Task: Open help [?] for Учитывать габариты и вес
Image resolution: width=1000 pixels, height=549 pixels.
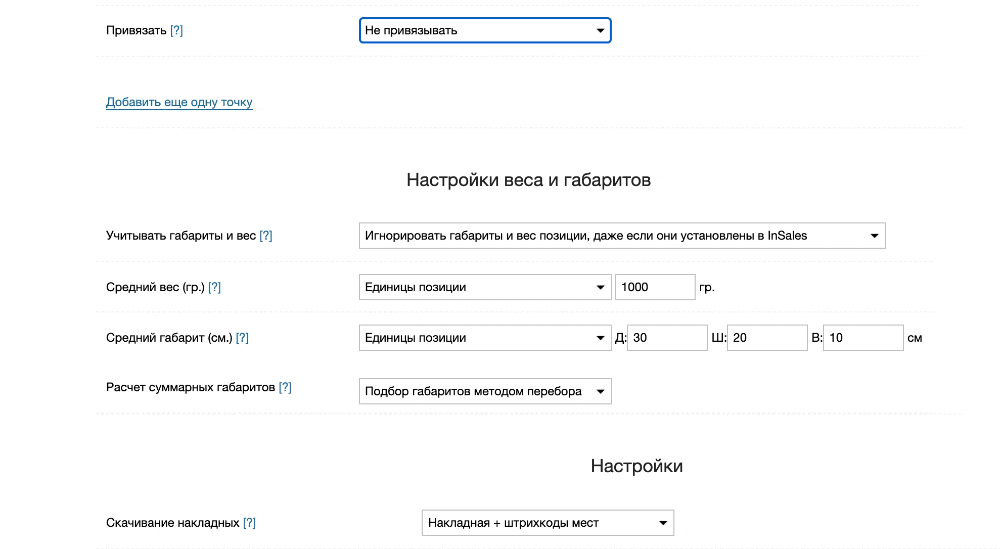Action: [266, 236]
